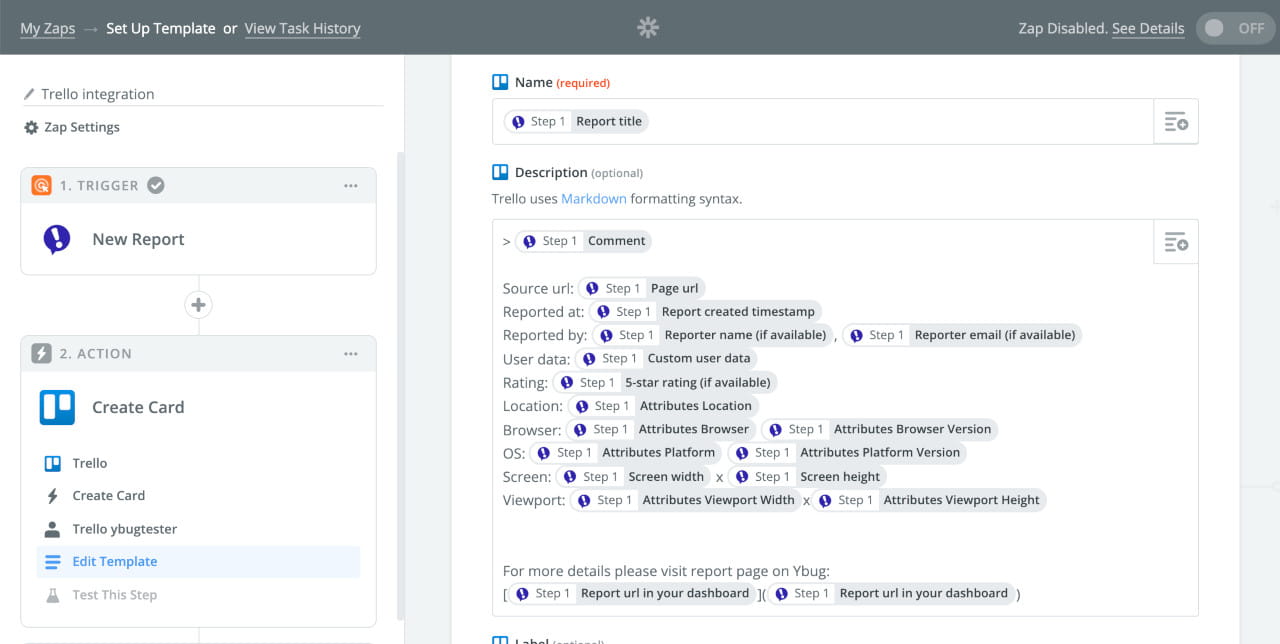The width and height of the screenshot is (1280, 644).
Task: Select Reporter name (if available) token
Action: [x=713, y=335]
